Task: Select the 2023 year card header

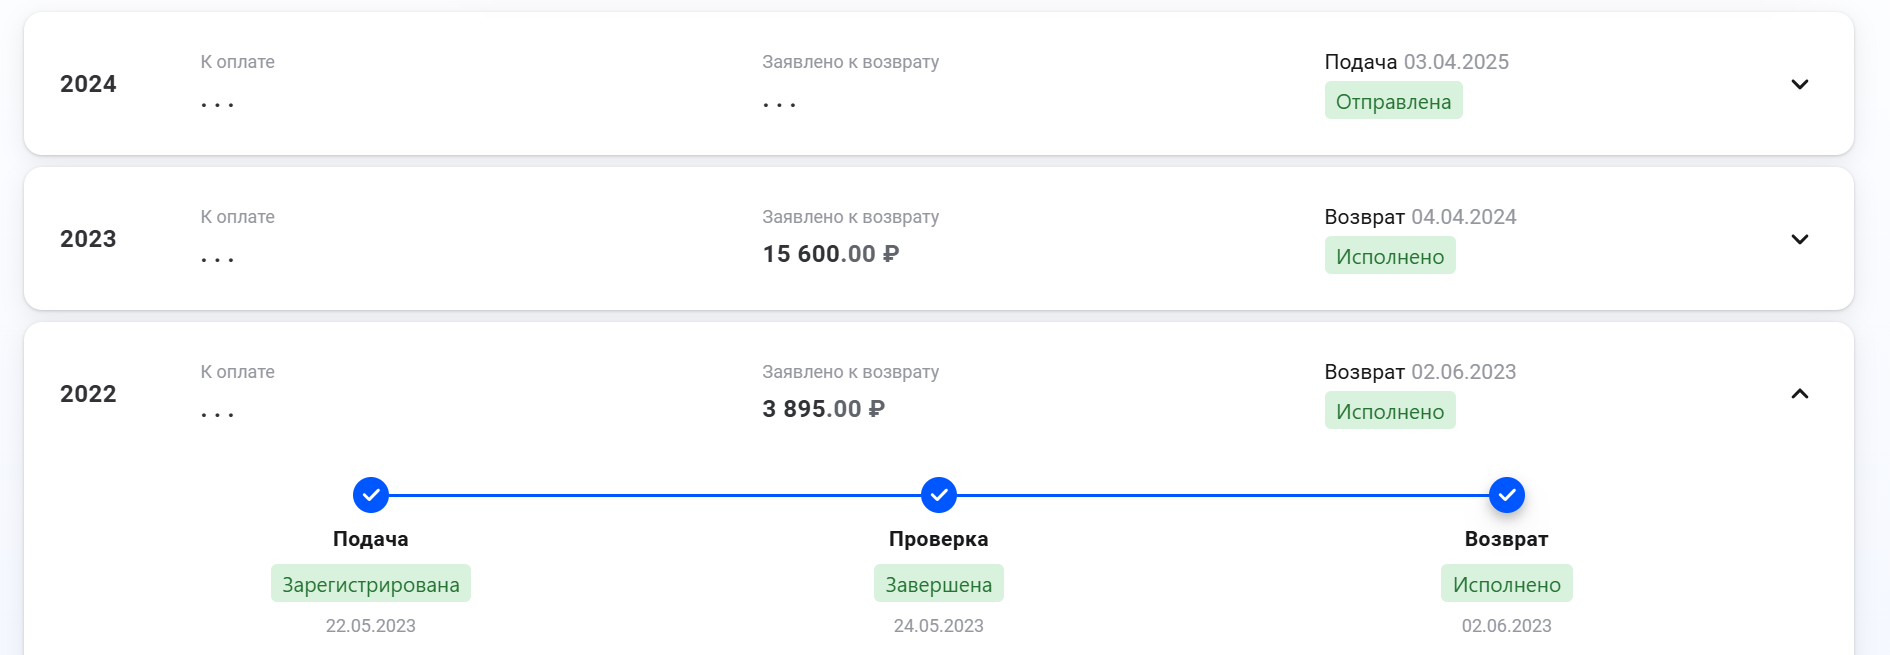Action: tap(87, 239)
